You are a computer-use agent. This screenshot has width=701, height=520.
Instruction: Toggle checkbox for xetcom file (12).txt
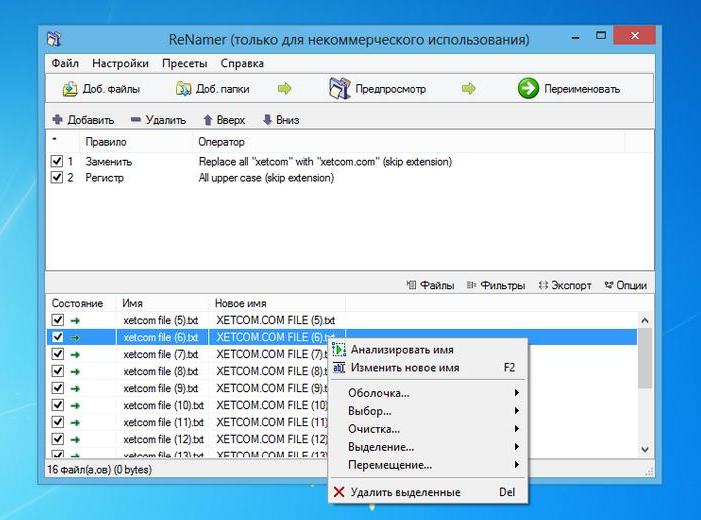(58, 439)
